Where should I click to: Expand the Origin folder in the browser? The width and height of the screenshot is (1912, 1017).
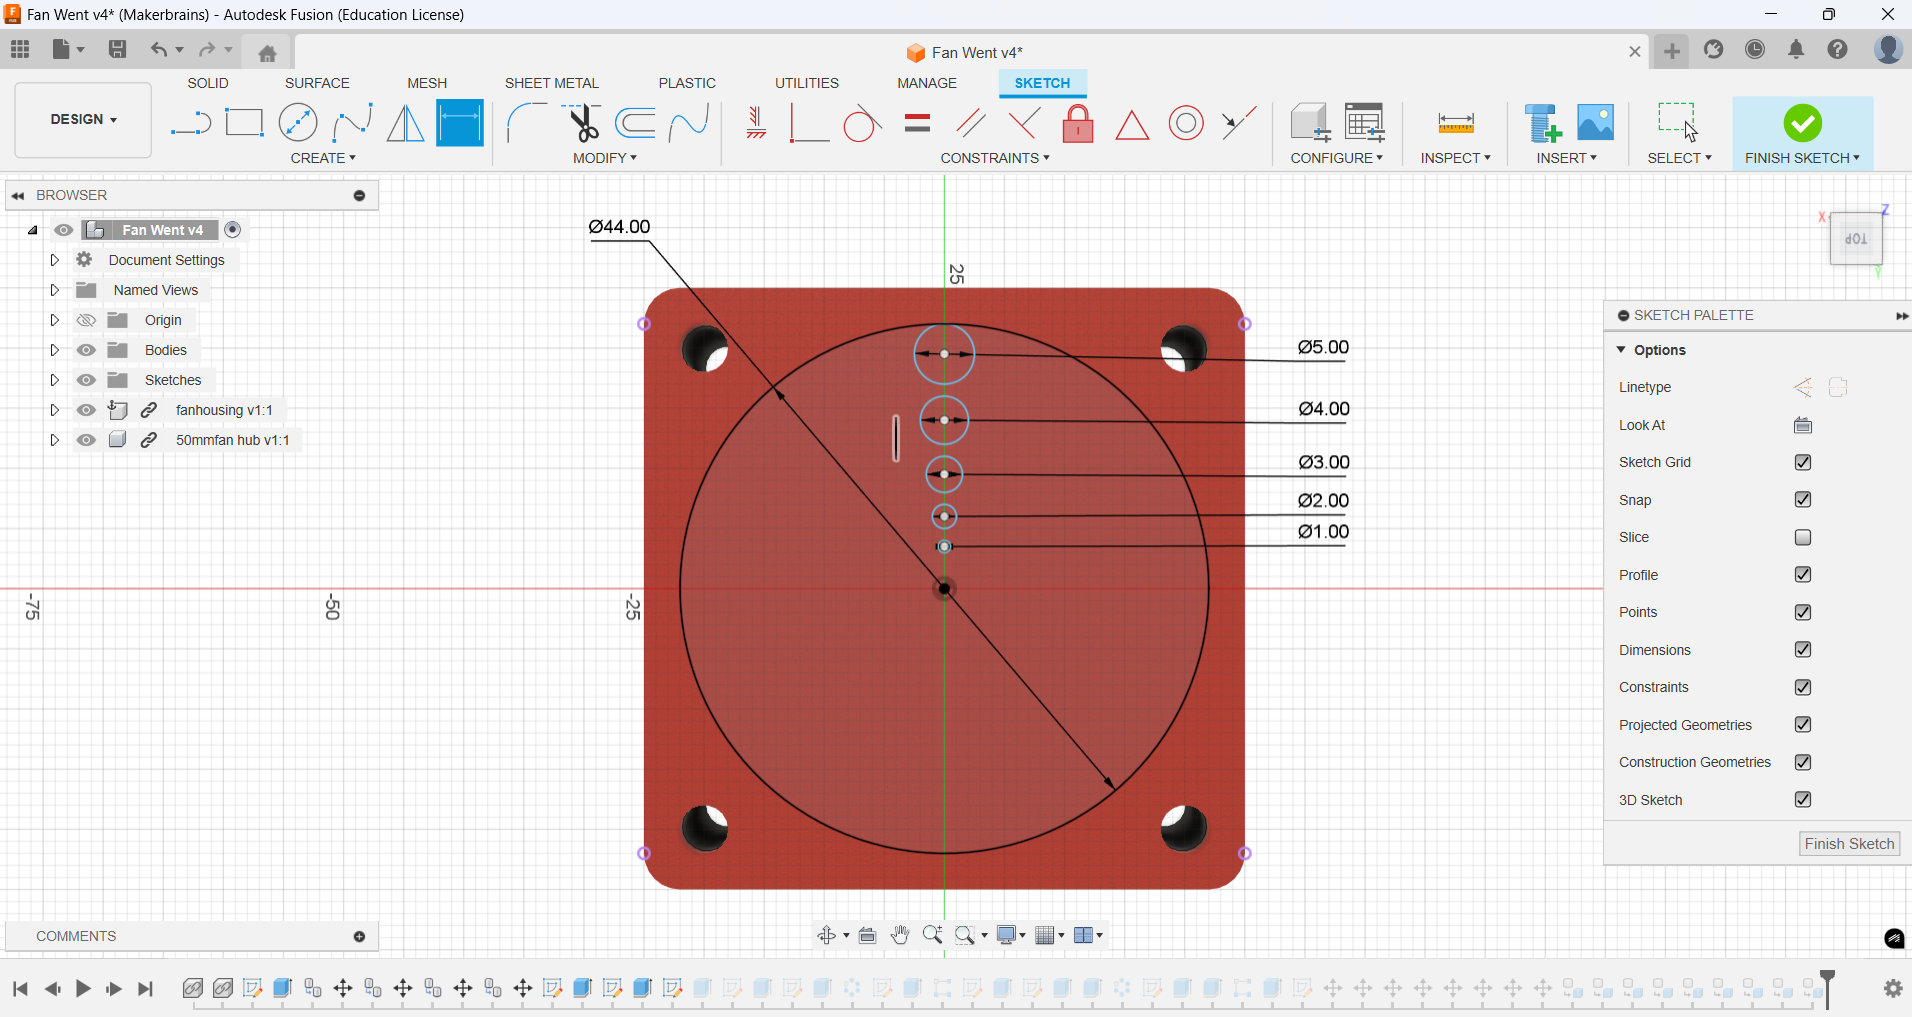point(55,320)
